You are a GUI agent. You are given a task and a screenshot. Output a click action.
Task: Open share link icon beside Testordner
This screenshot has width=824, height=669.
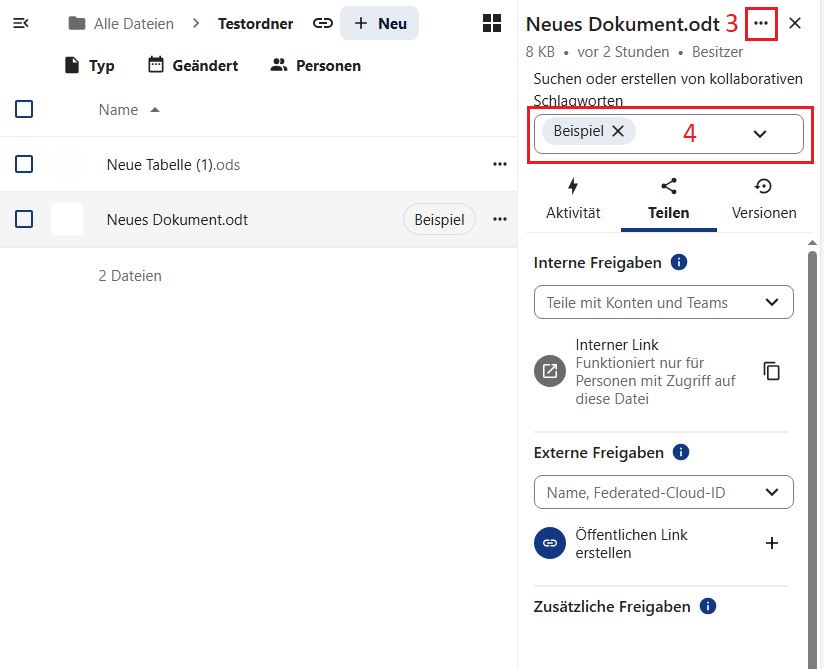(322, 23)
